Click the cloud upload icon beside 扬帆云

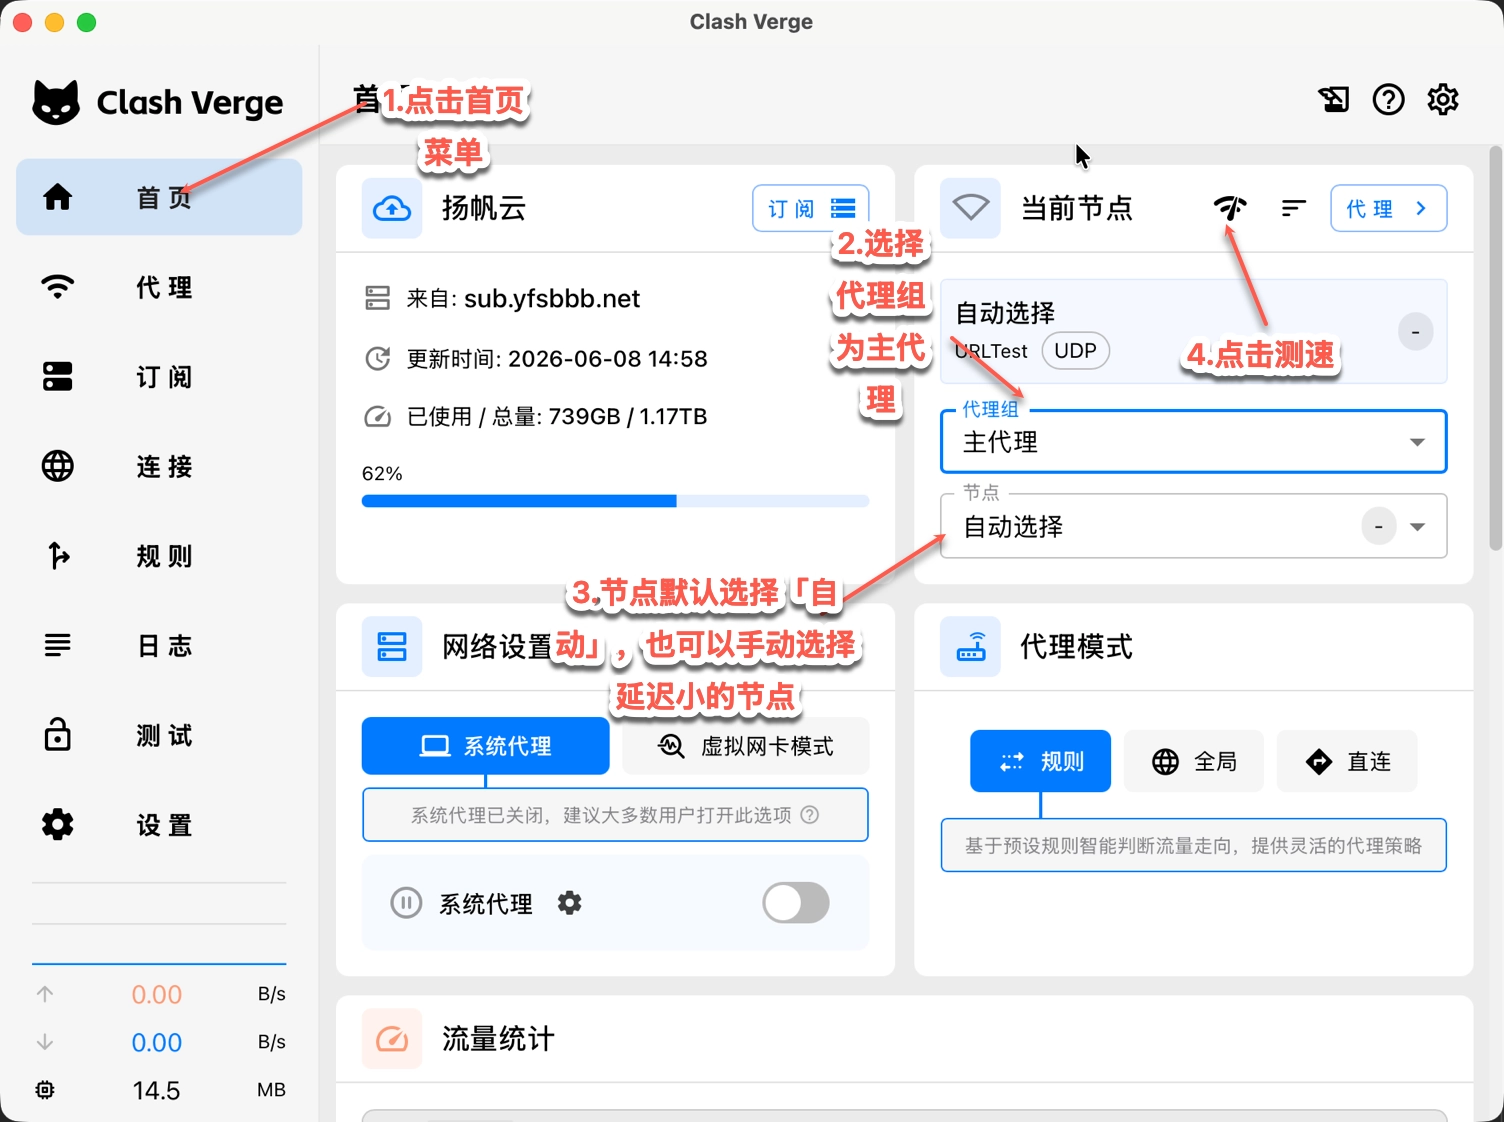click(392, 208)
